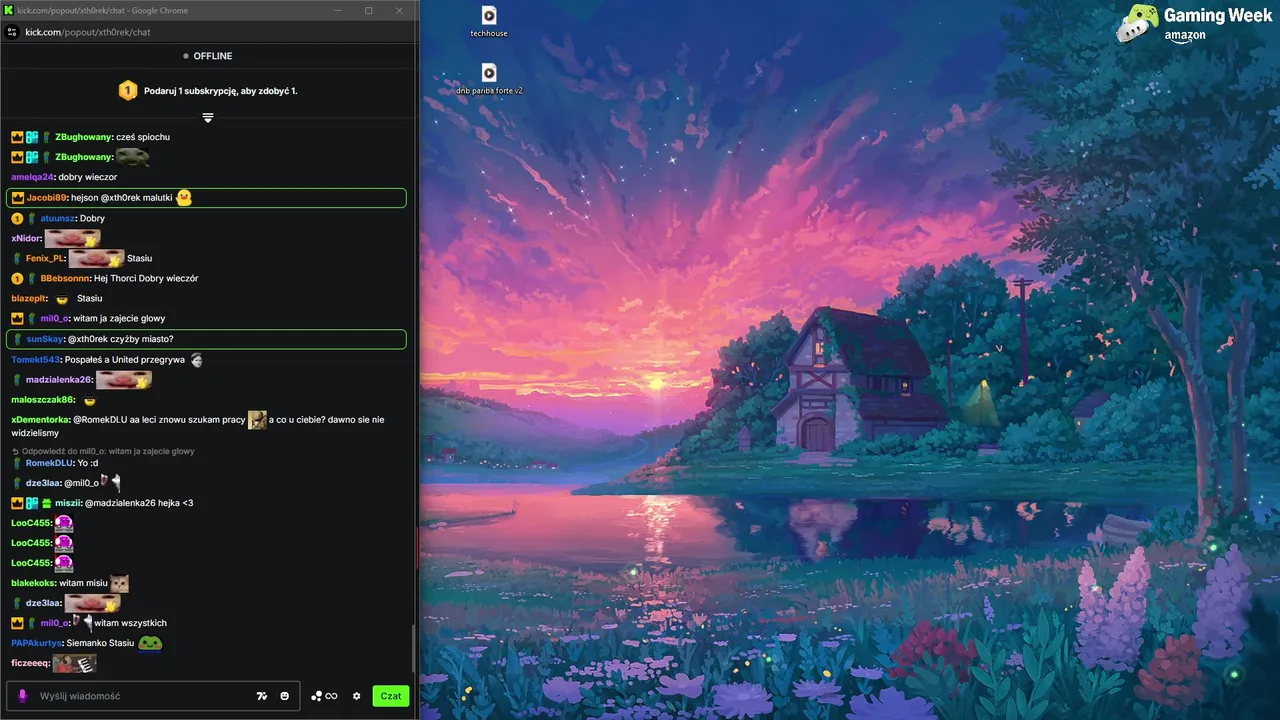Click the last LooC455 purple emote
Screen dimensions: 1280x720
coord(64,563)
